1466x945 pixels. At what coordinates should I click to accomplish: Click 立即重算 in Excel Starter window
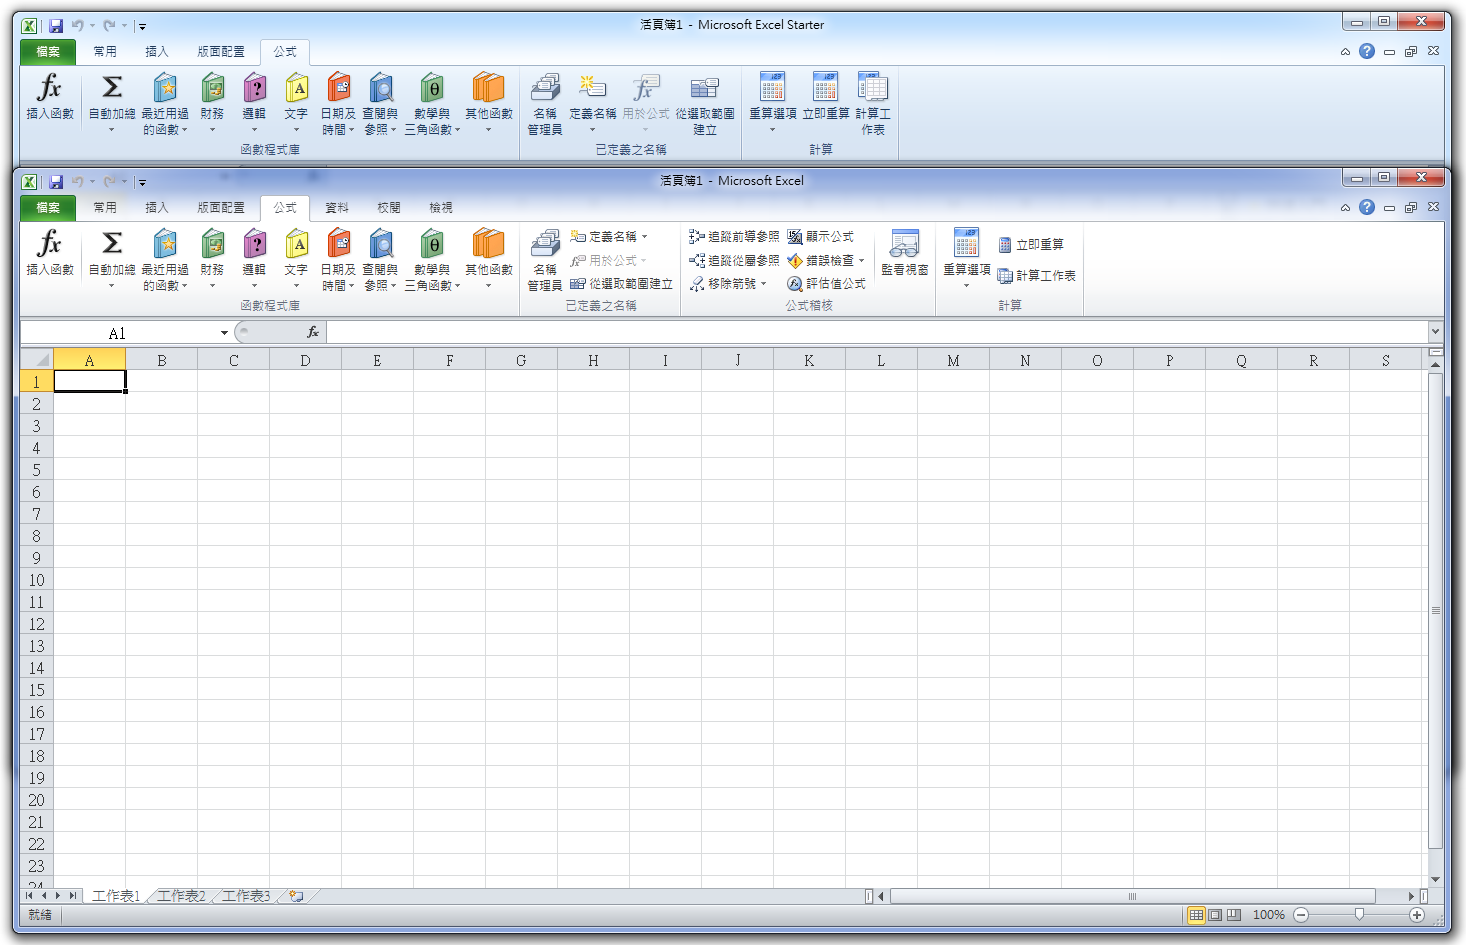click(826, 96)
